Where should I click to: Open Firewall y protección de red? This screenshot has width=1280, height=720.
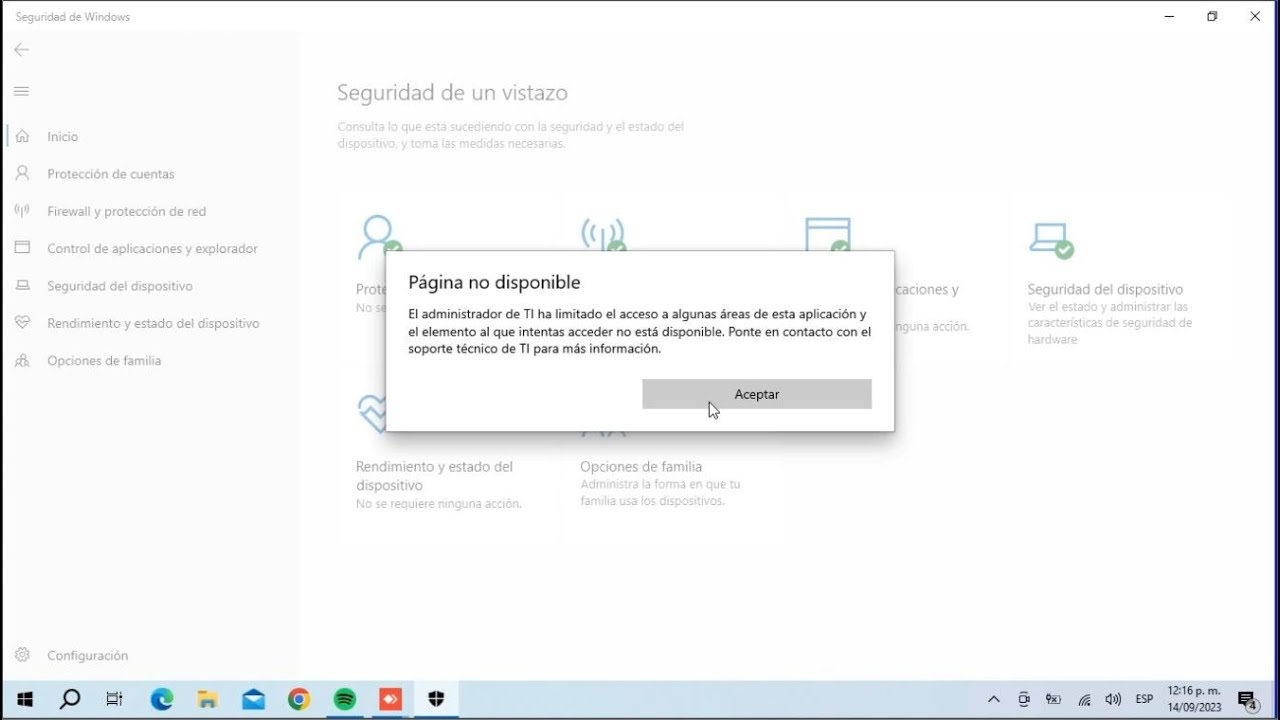point(126,211)
